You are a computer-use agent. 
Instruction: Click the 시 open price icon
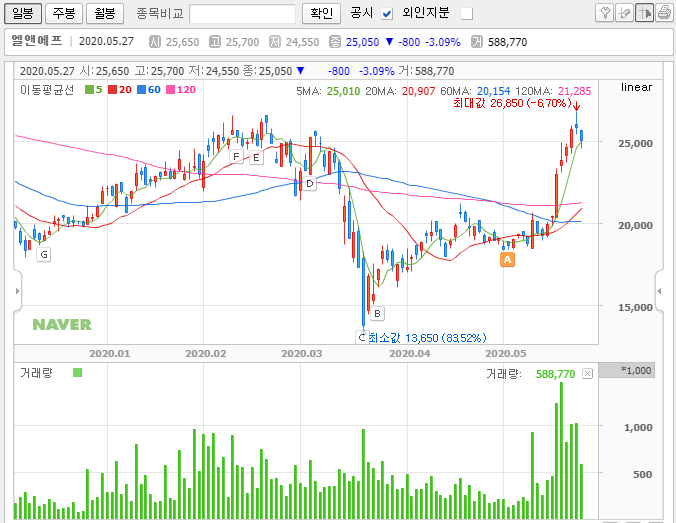point(154,42)
